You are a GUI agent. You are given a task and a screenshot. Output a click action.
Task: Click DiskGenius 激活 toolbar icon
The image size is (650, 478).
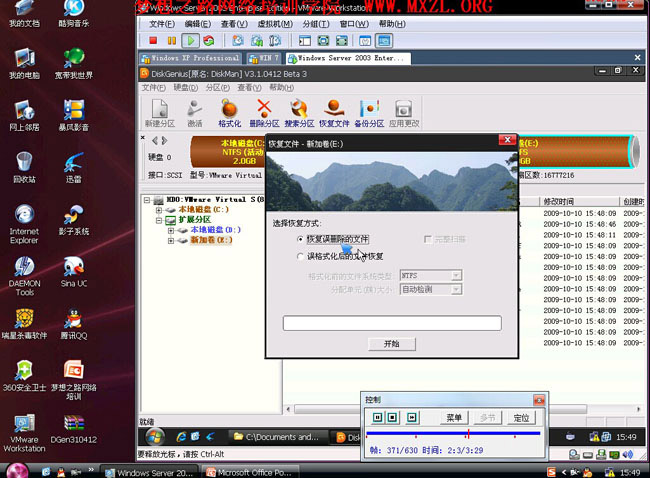pos(194,113)
